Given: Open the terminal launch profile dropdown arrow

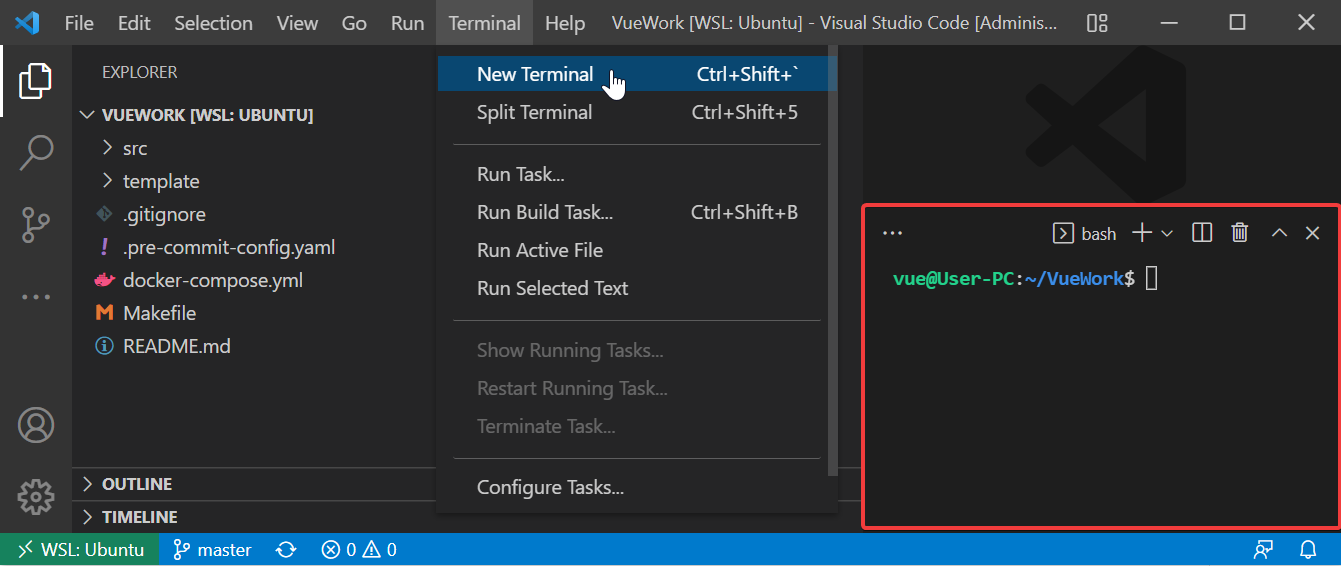Looking at the screenshot, I should (x=1167, y=233).
